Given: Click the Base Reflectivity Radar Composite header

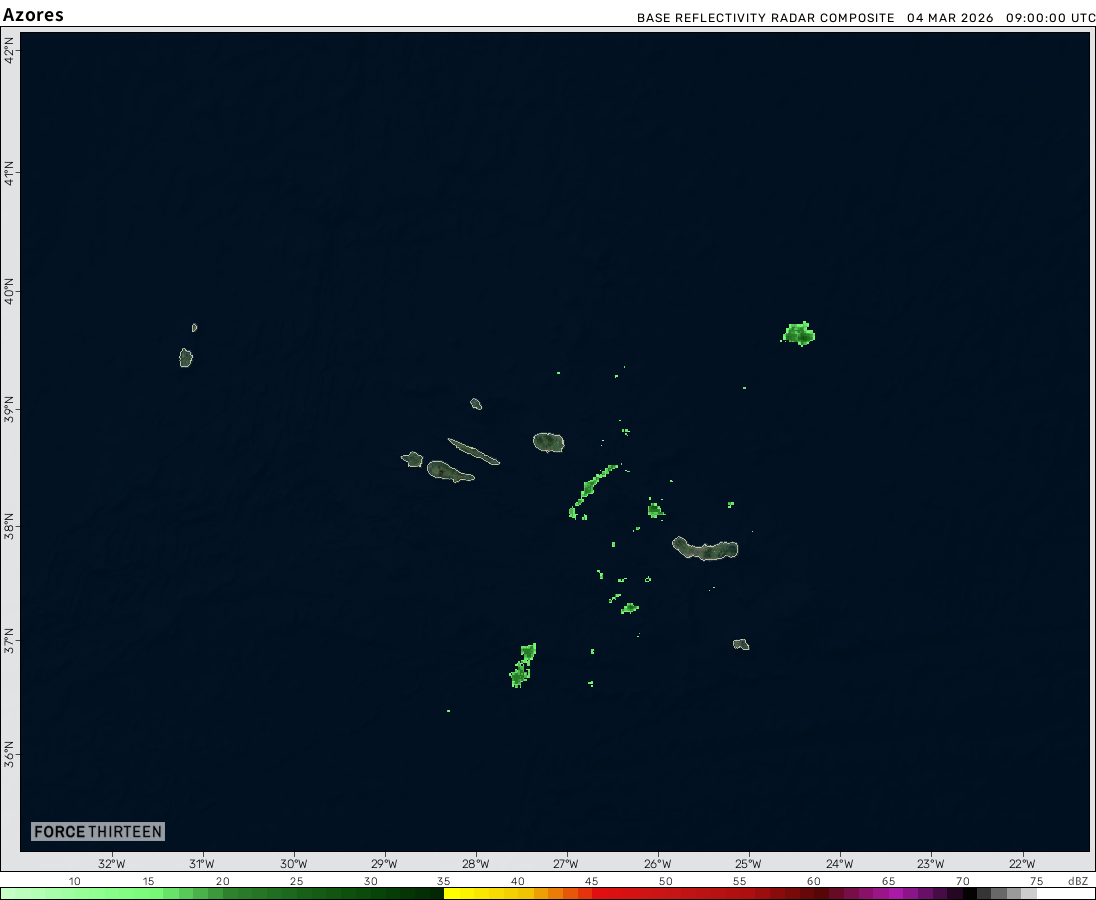Looking at the screenshot, I should (x=766, y=18).
